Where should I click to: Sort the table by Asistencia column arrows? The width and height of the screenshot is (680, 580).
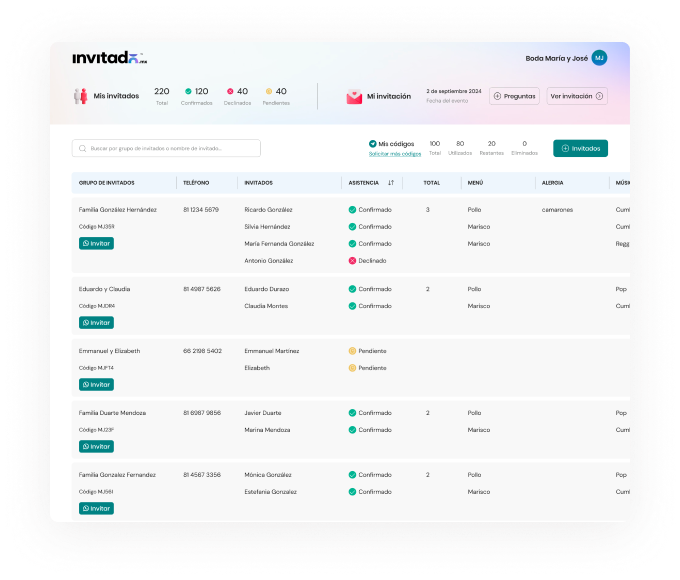(x=391, y=183)
